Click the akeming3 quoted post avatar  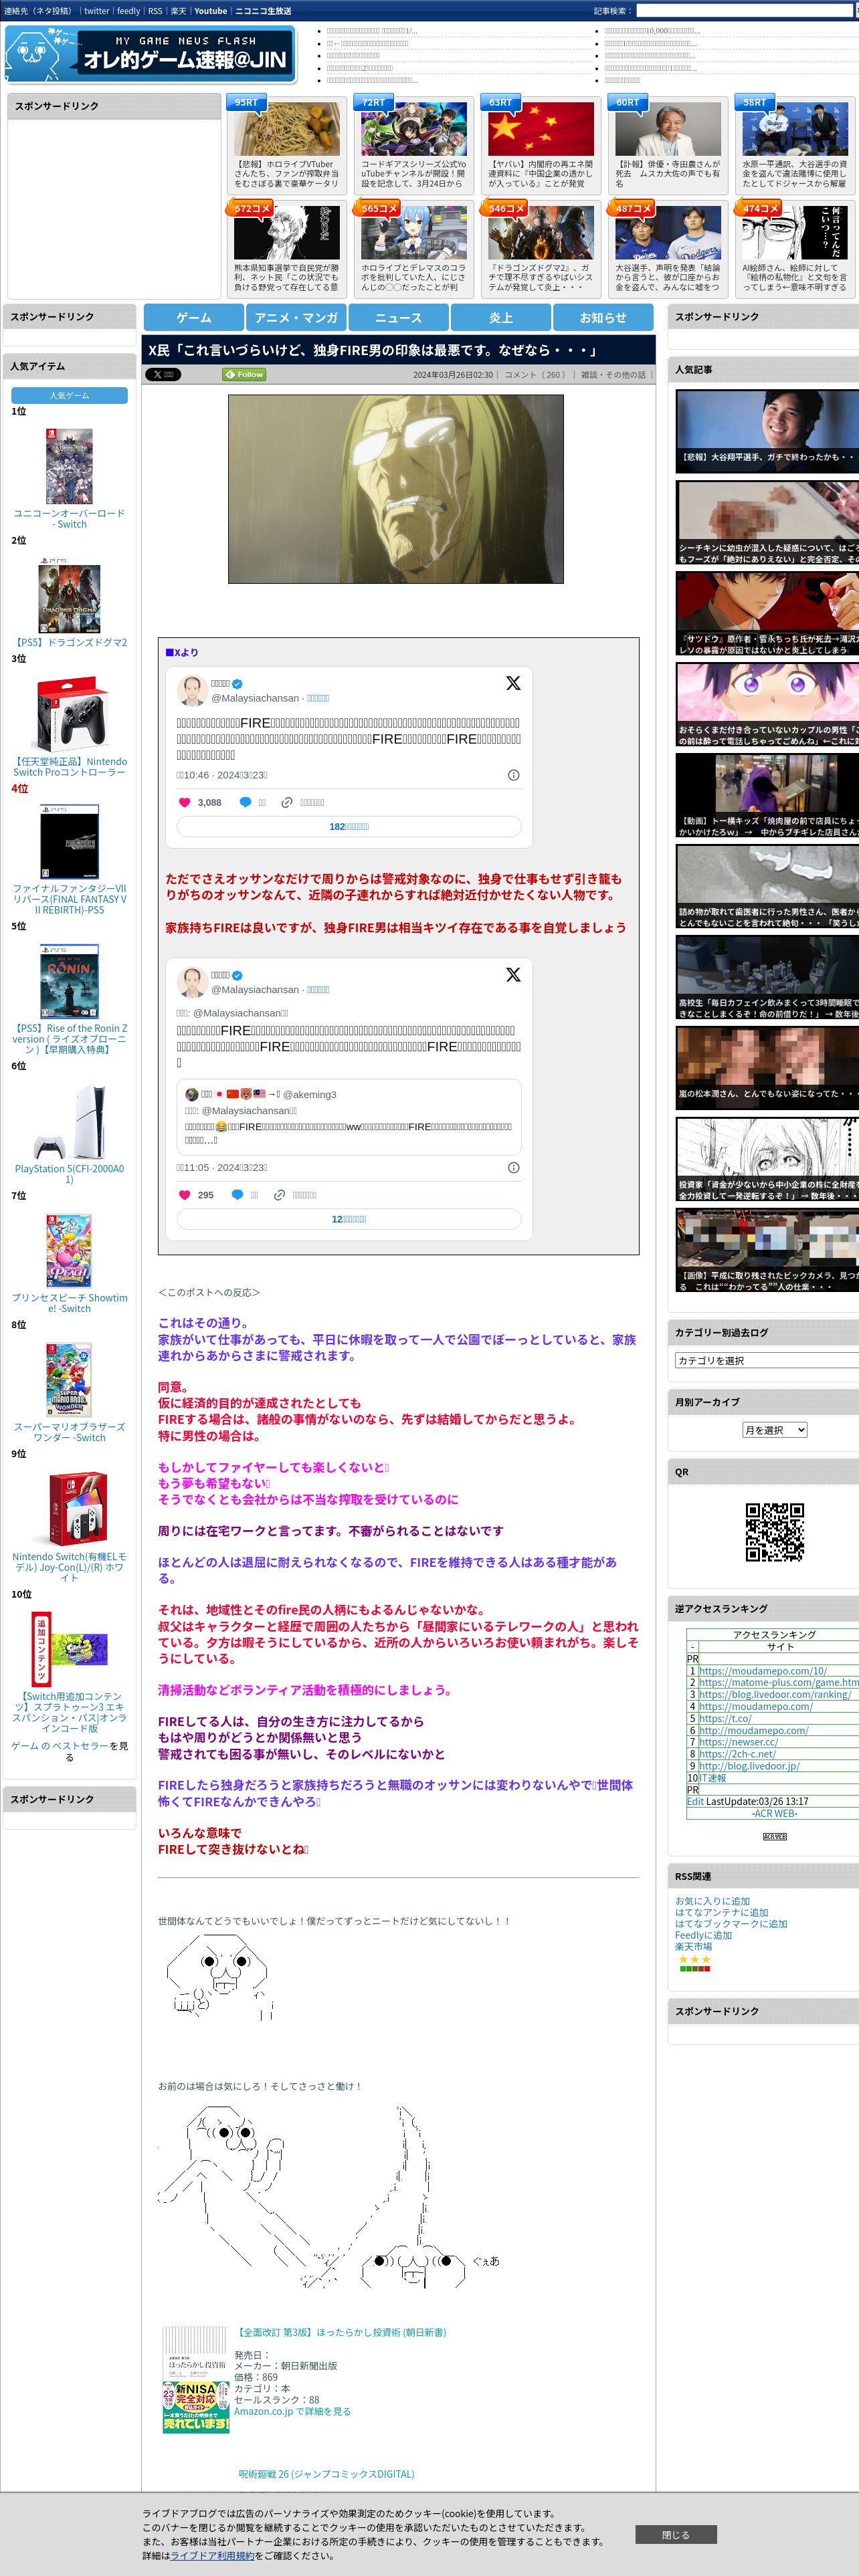[191, 1094]
